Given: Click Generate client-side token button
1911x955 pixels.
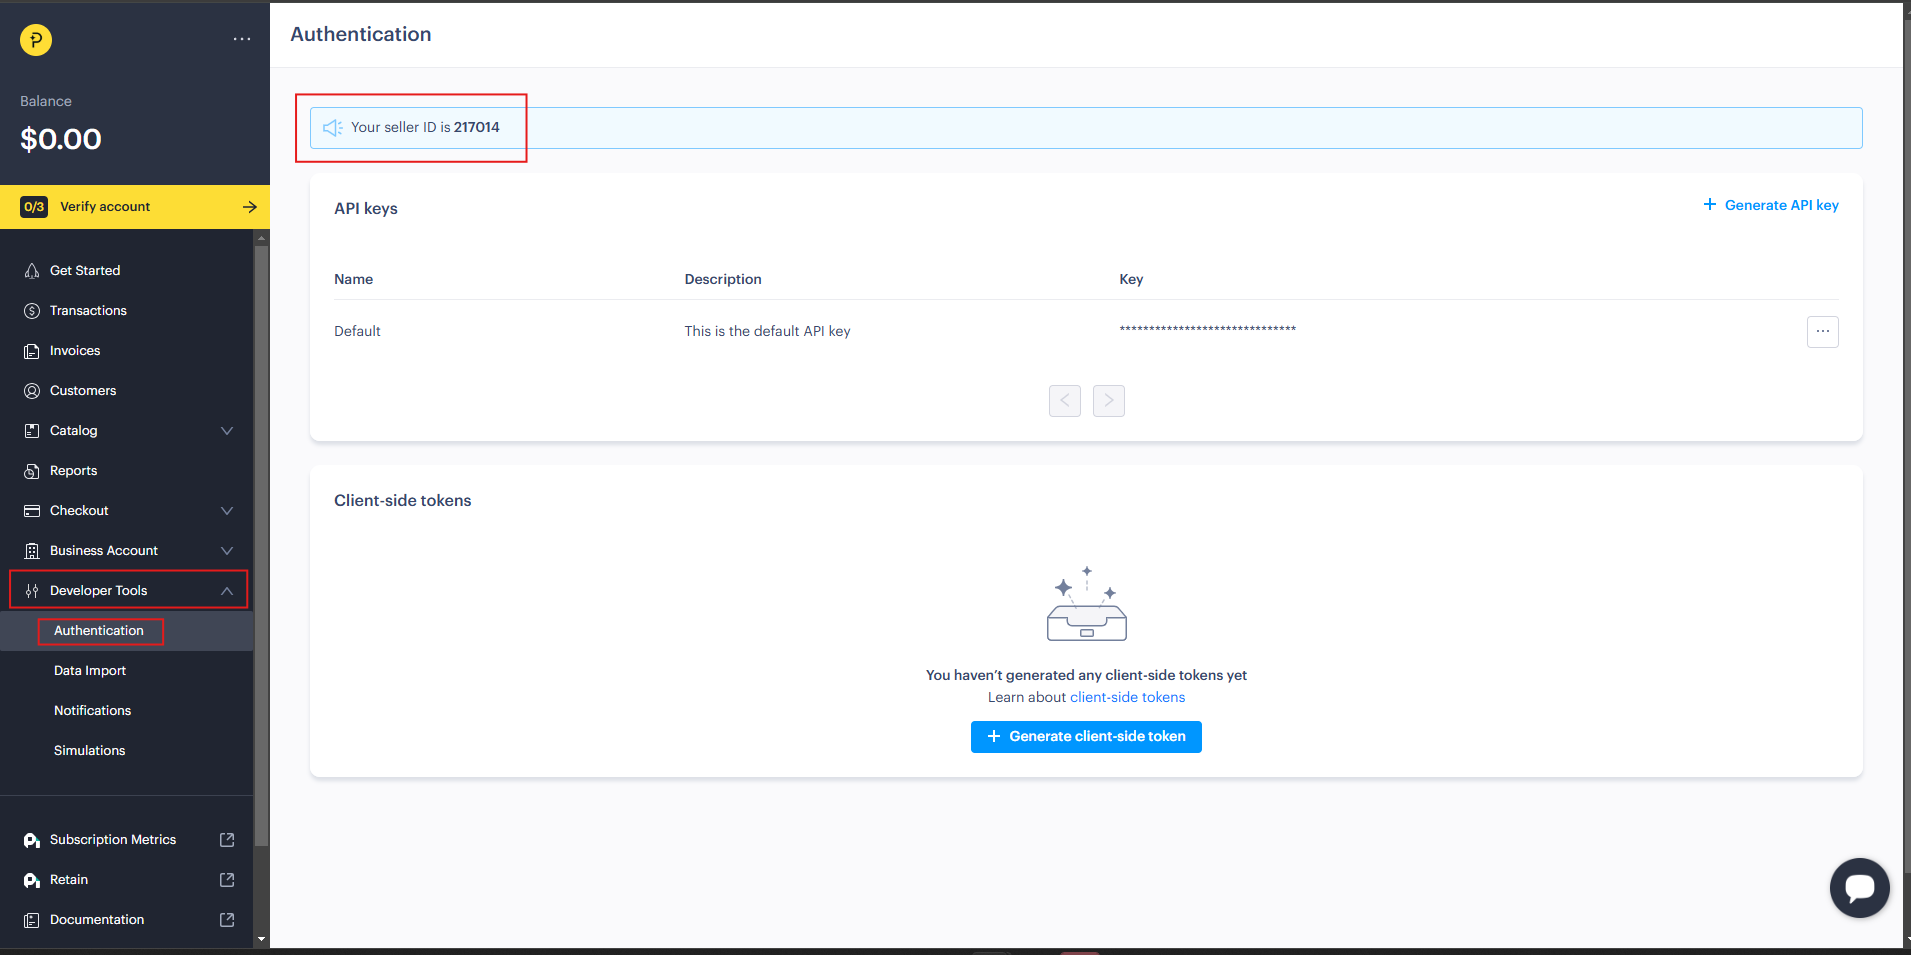Looking at the screenshot, I should (1086, 737).
